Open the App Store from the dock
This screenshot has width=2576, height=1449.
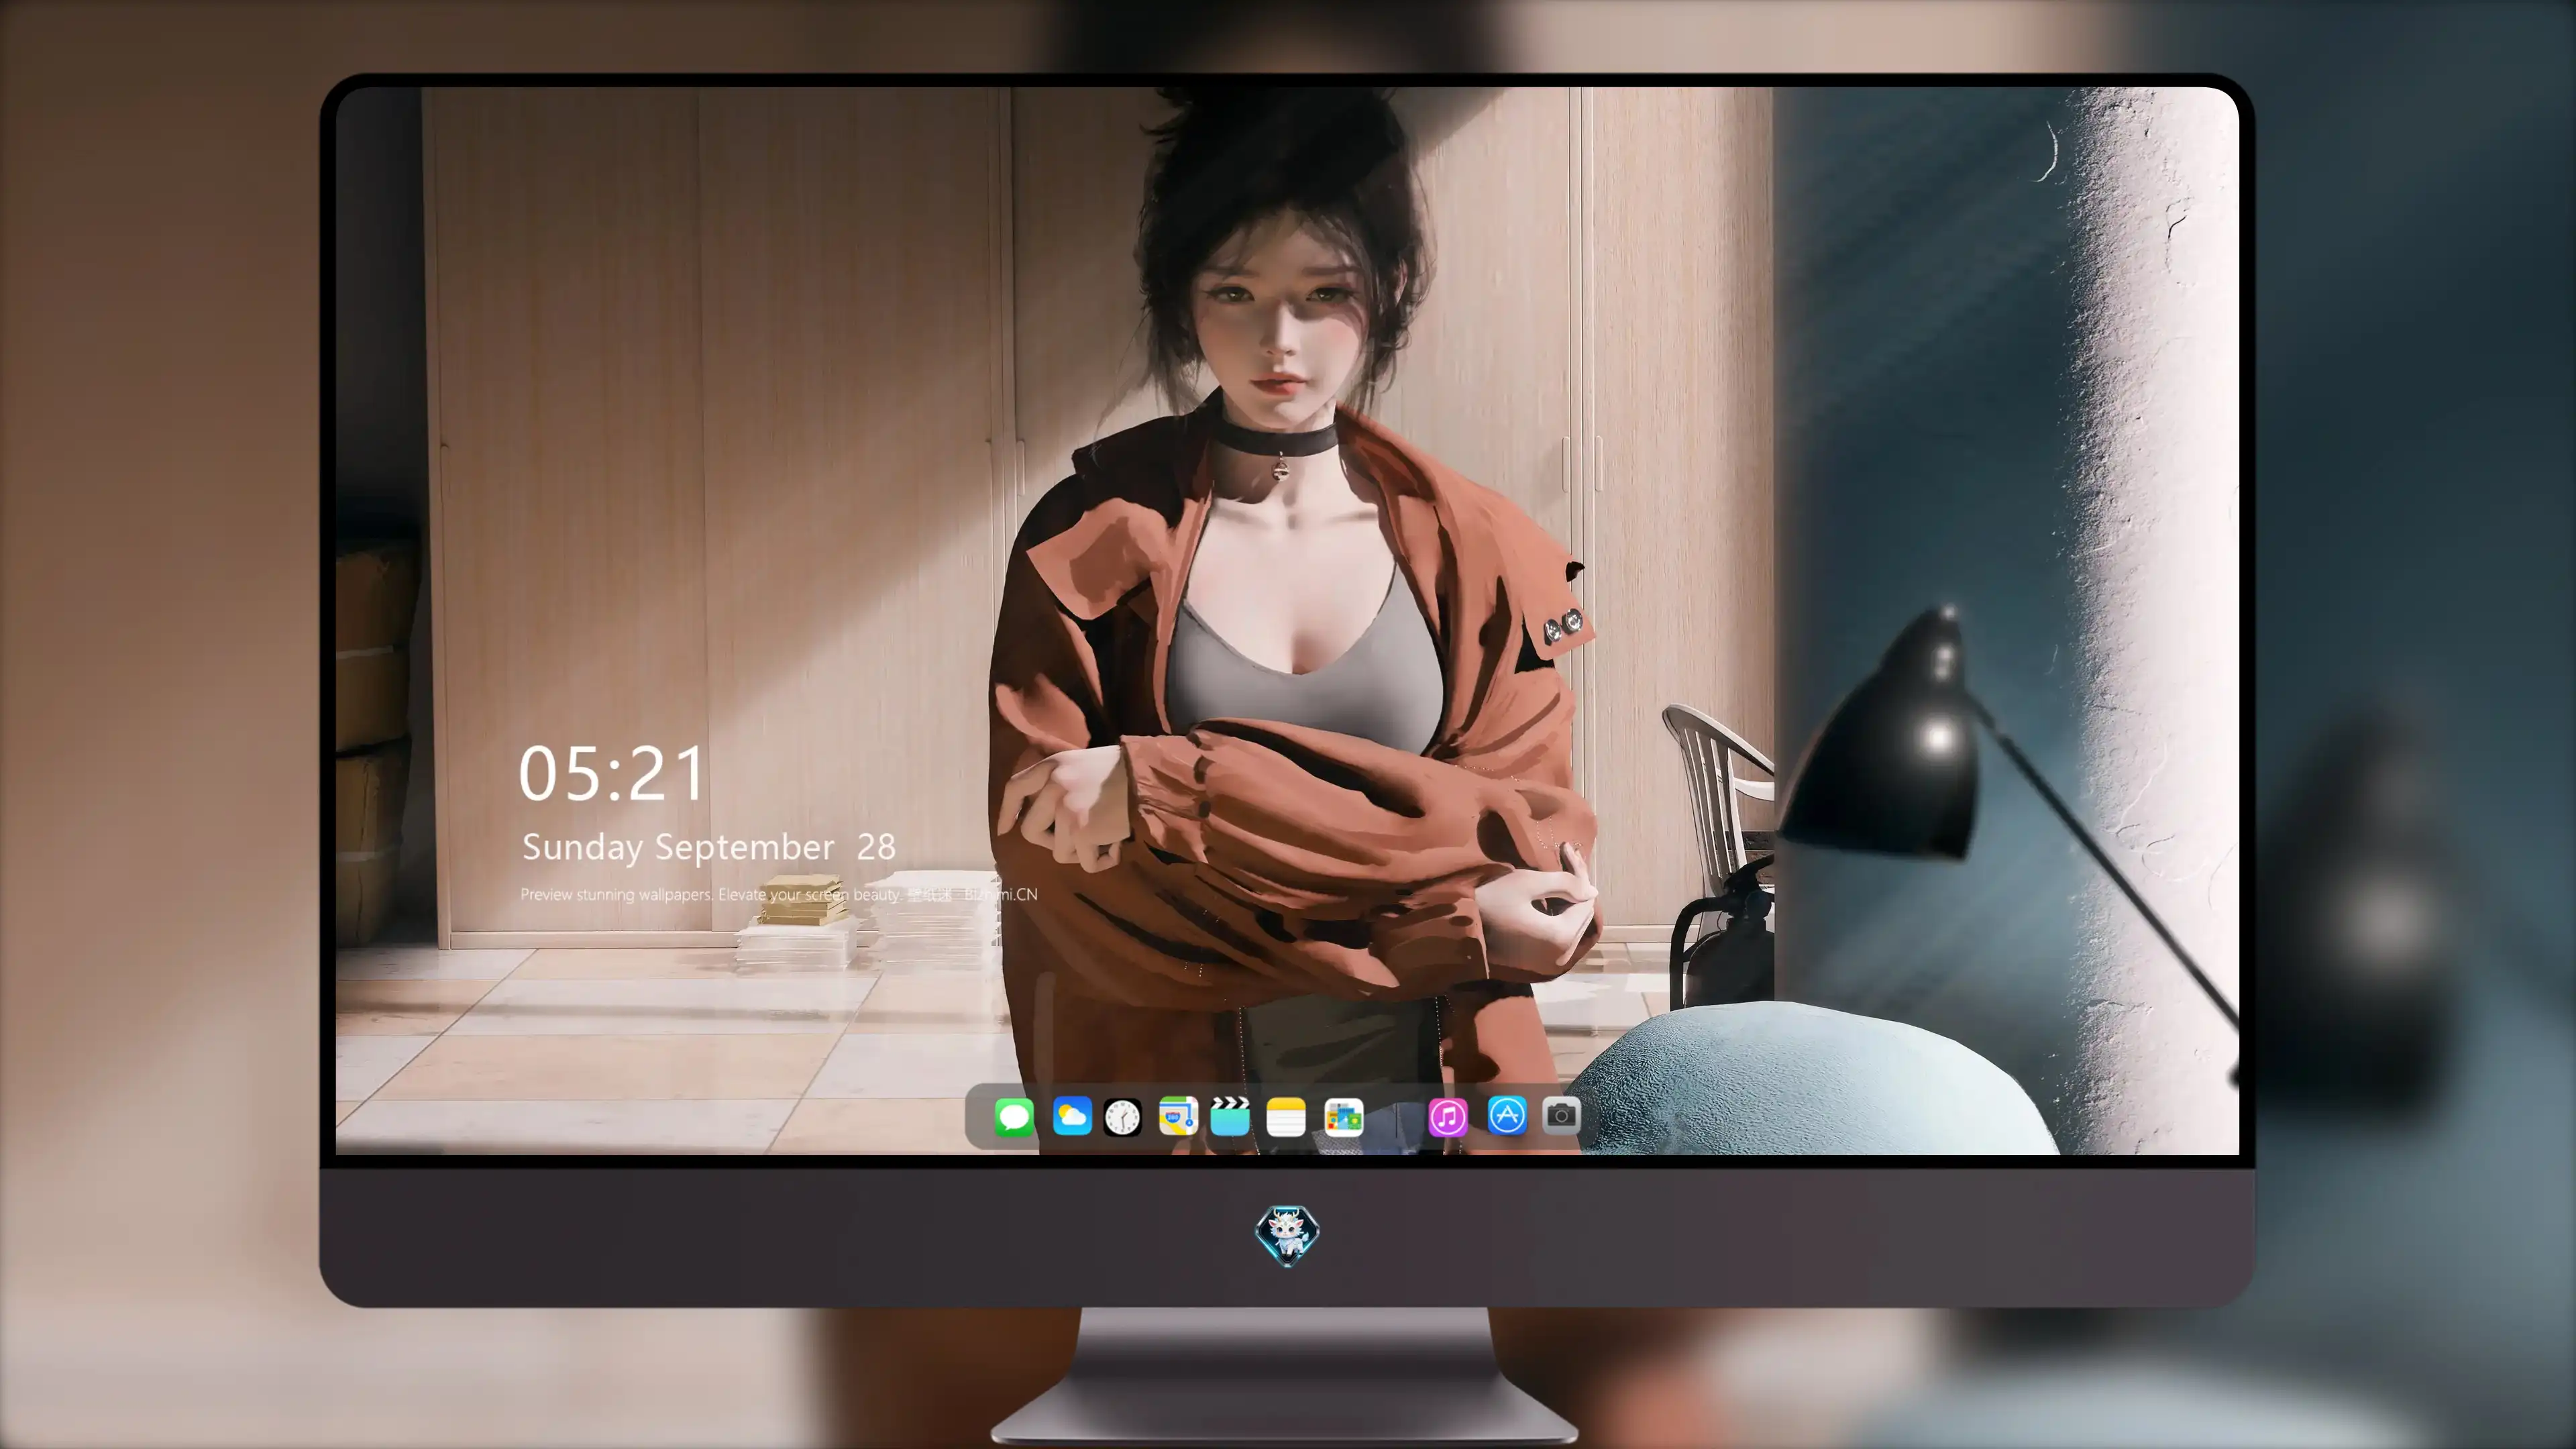[1507, 1115]
